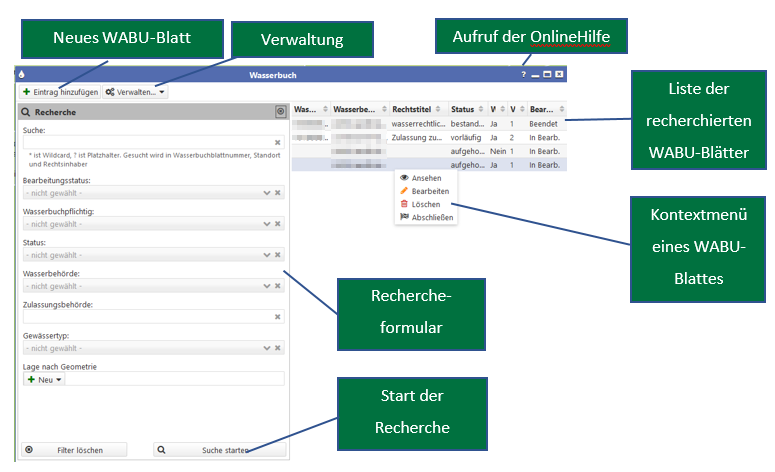Image resolution: width=775 pixels, height=472 pixels.
Task: Expand the Bearbeitungsstatus dropdown
Action: (267, 192)
